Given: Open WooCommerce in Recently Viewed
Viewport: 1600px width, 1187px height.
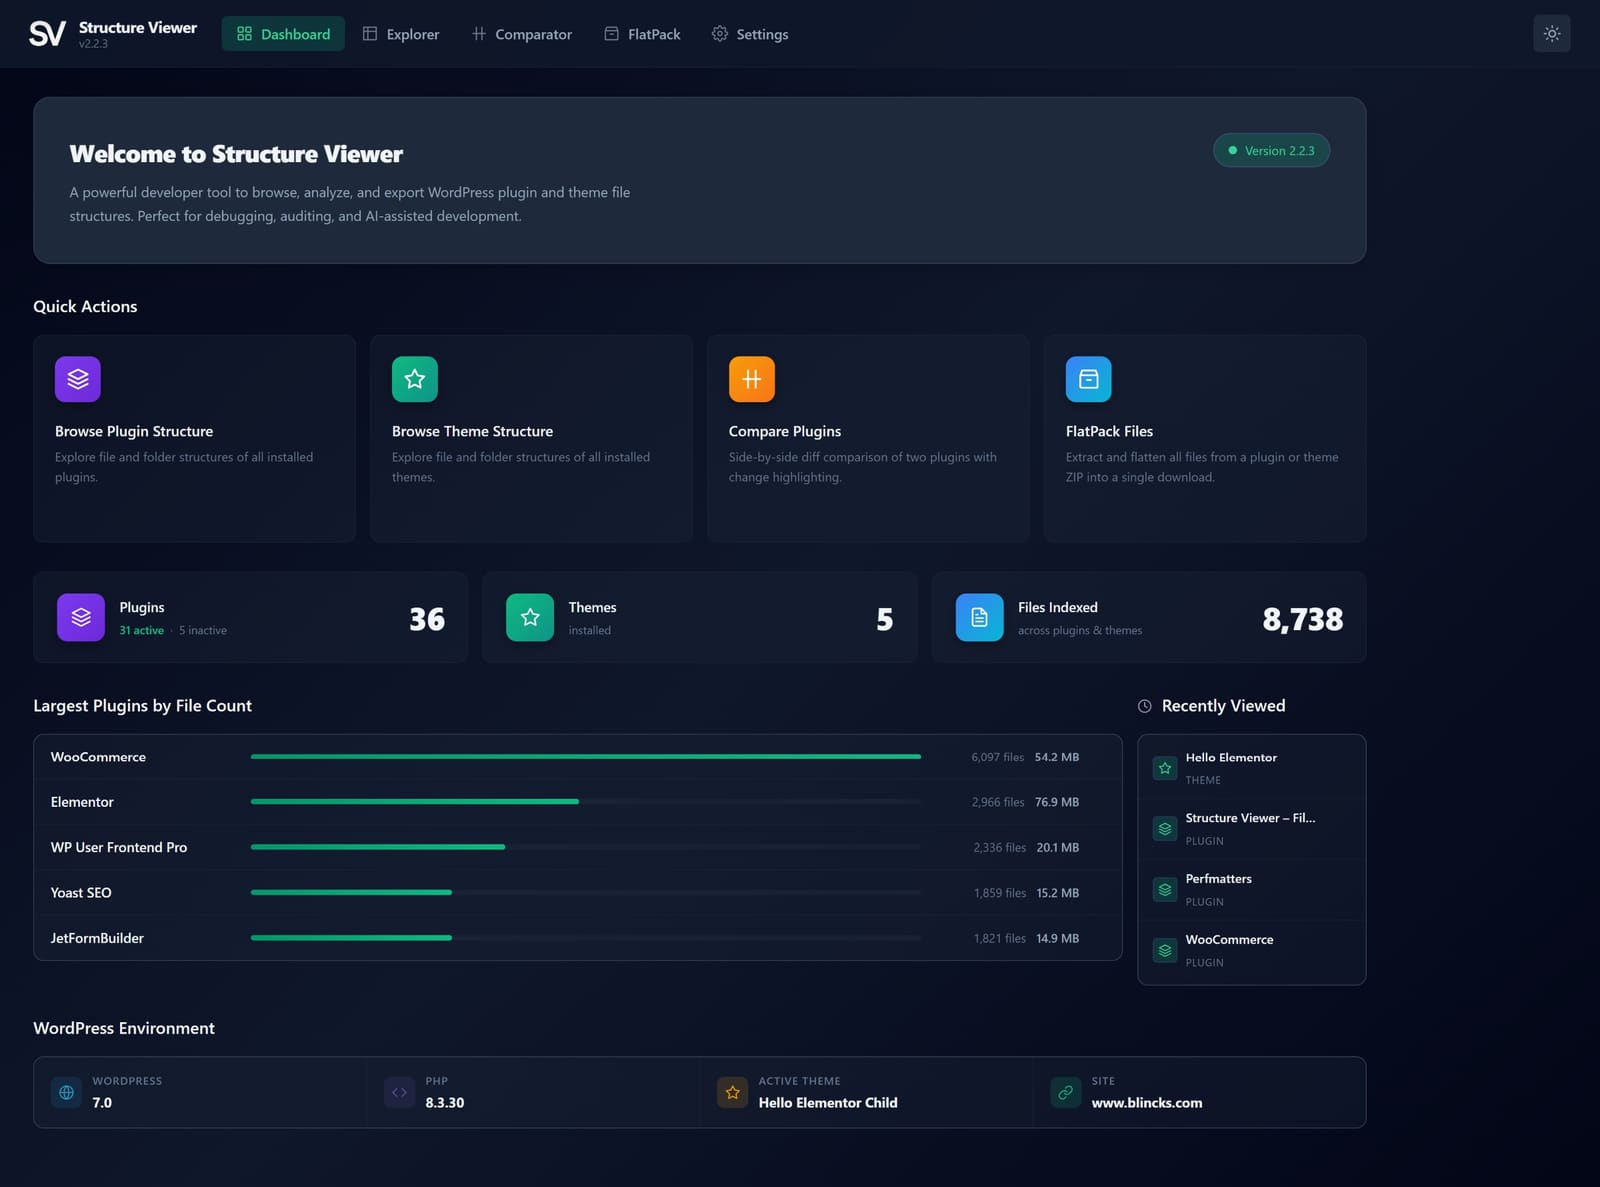Looking at the screenshot, I should [1251, 951].
